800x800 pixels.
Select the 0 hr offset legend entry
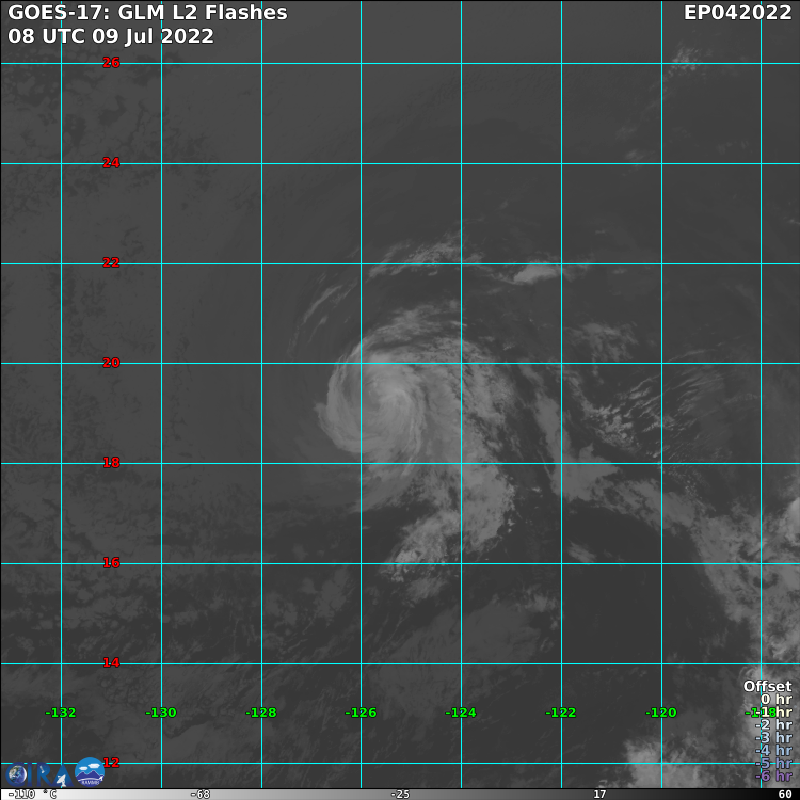[x=775, y=699]
